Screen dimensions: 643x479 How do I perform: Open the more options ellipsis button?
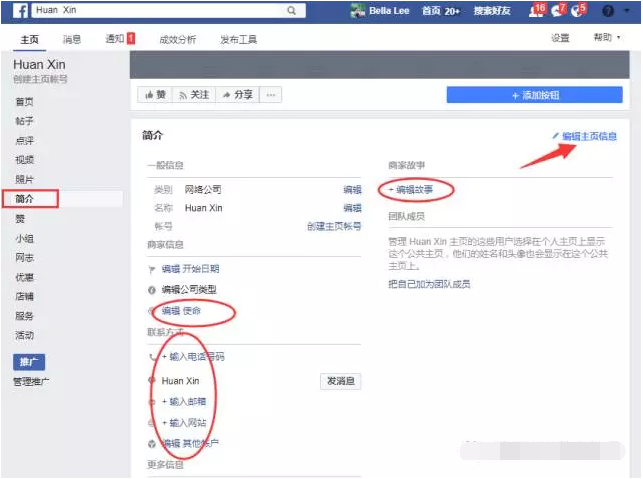271,95
